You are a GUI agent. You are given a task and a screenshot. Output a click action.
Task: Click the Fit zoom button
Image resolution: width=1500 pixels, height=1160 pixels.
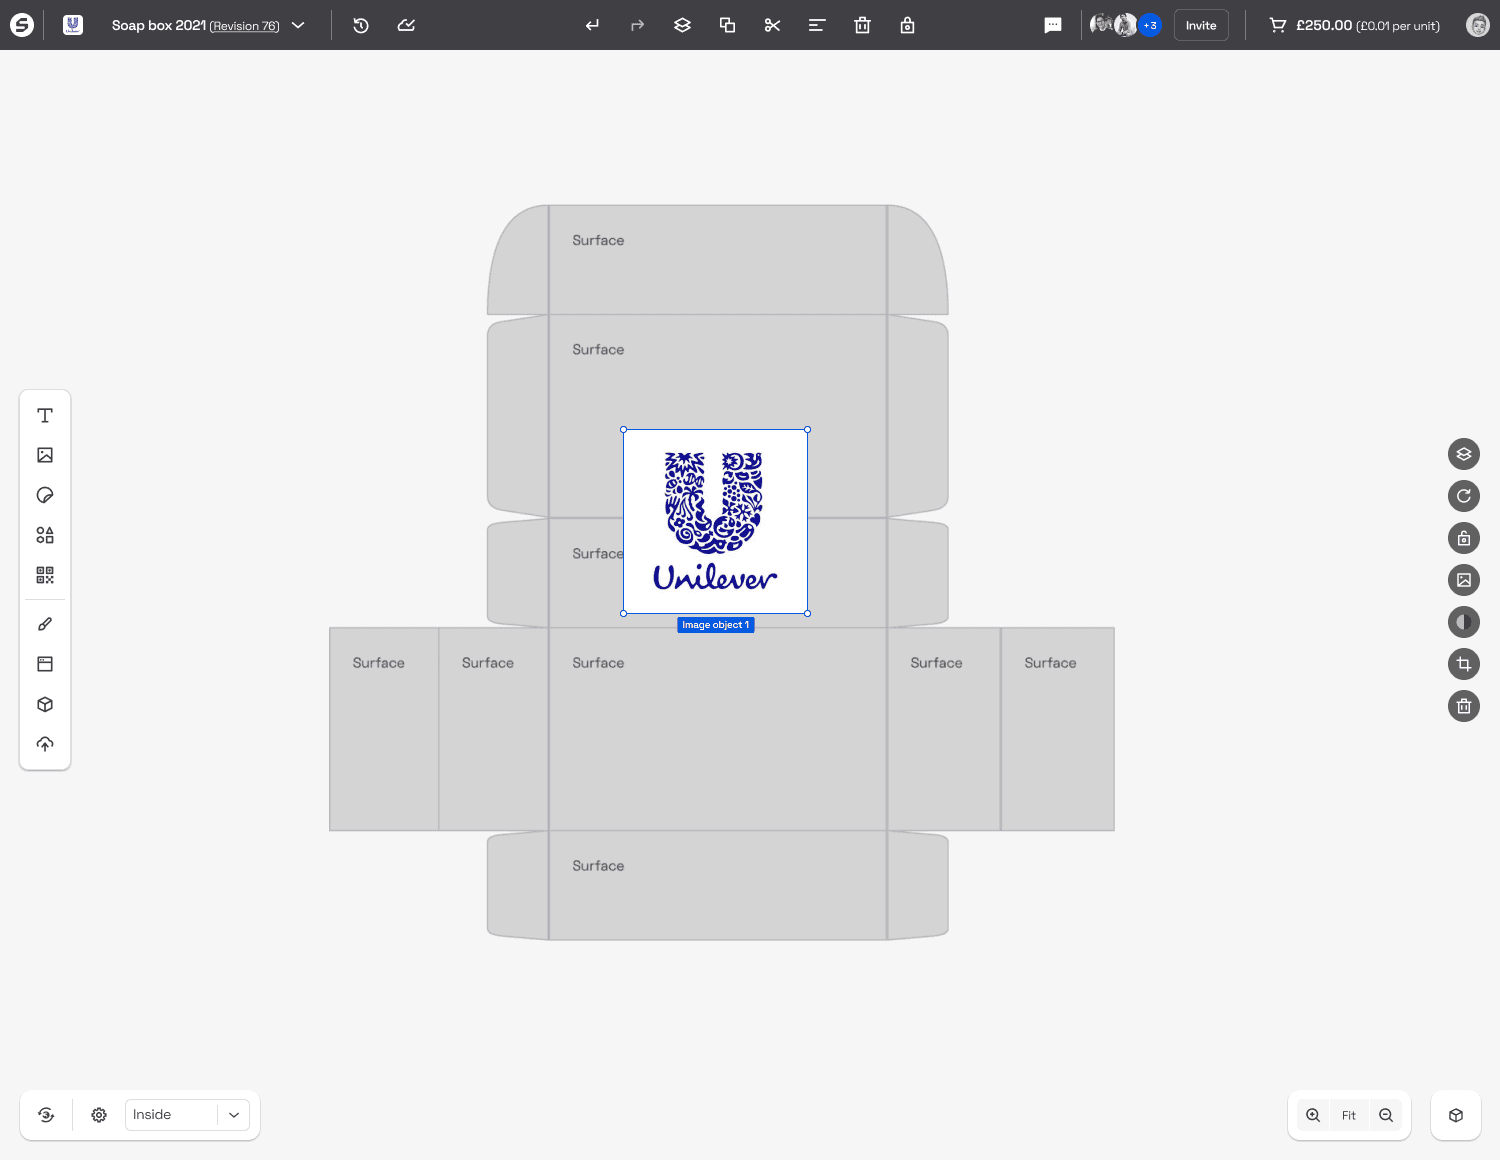pos(1349,1115)
